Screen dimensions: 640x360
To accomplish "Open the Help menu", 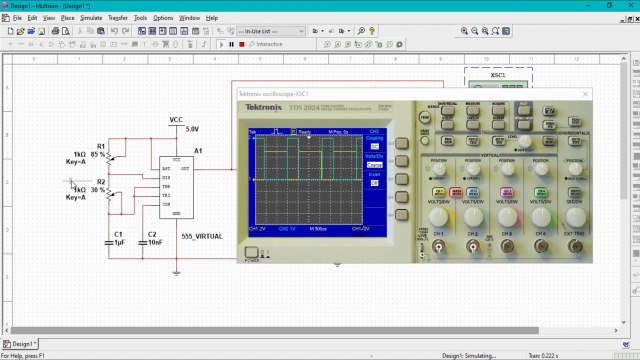I will (x=211, y=18).
